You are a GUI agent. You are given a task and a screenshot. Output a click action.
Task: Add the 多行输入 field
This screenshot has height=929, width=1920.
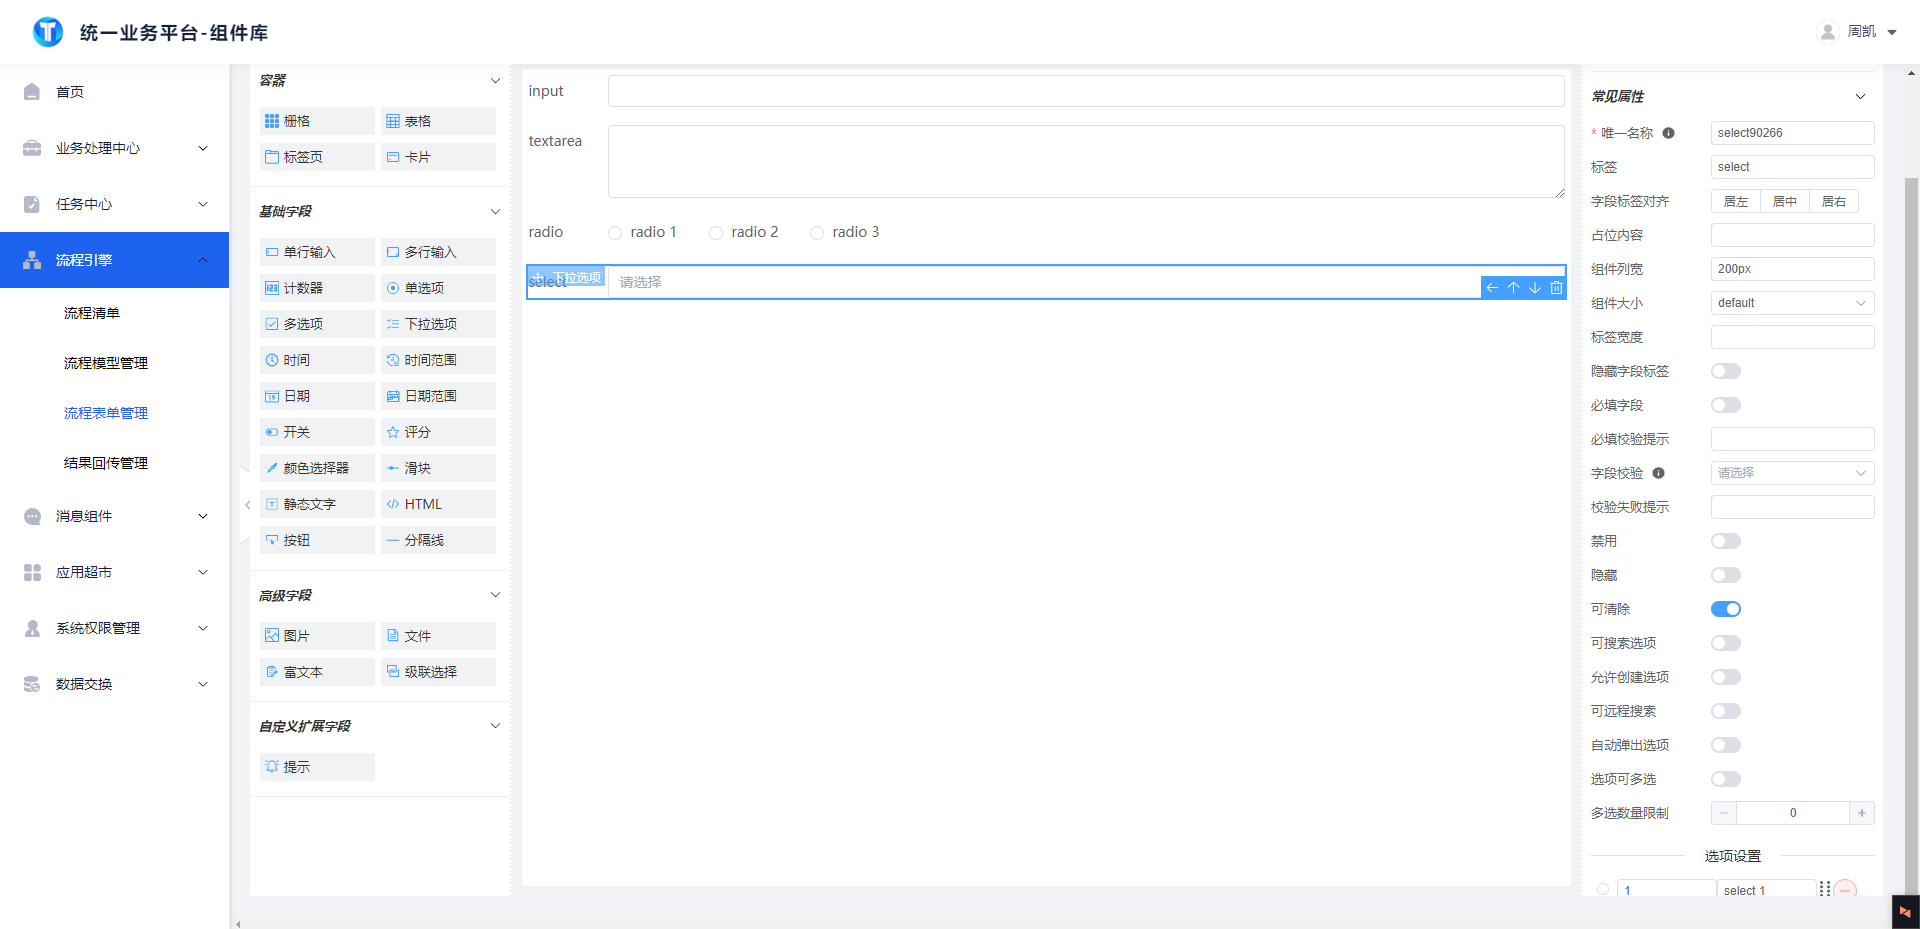pyautogui.click(x=438, y=252)
